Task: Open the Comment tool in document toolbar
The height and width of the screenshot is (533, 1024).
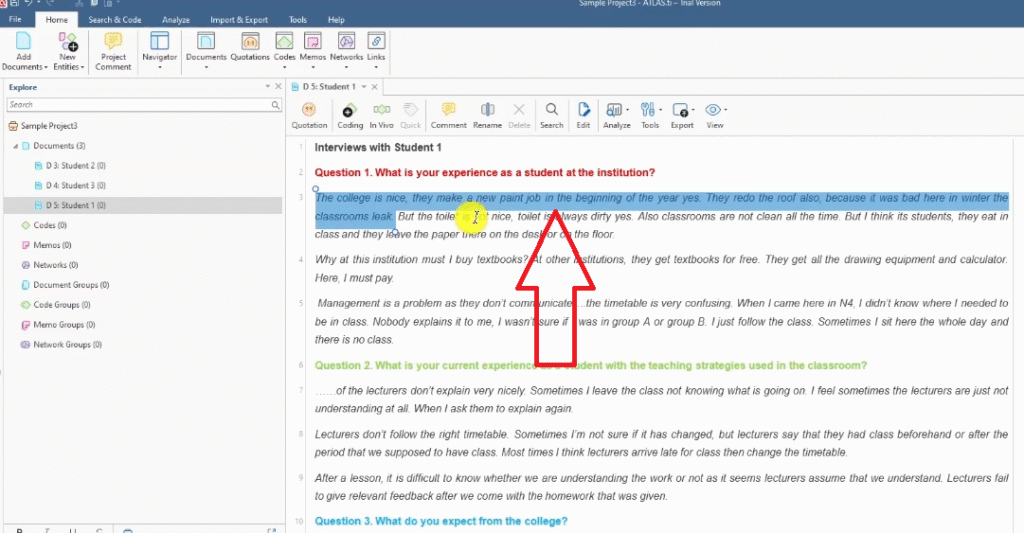Action: 448,115
